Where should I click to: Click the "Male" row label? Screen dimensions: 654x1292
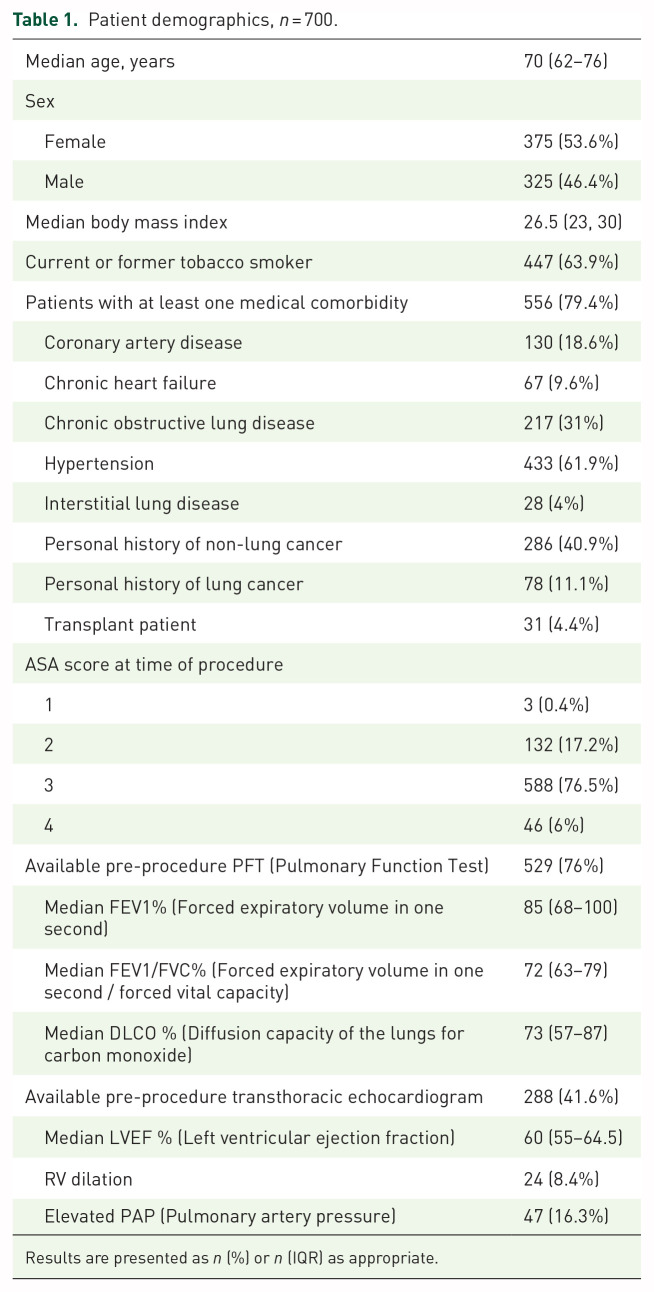tap(64, 182)
